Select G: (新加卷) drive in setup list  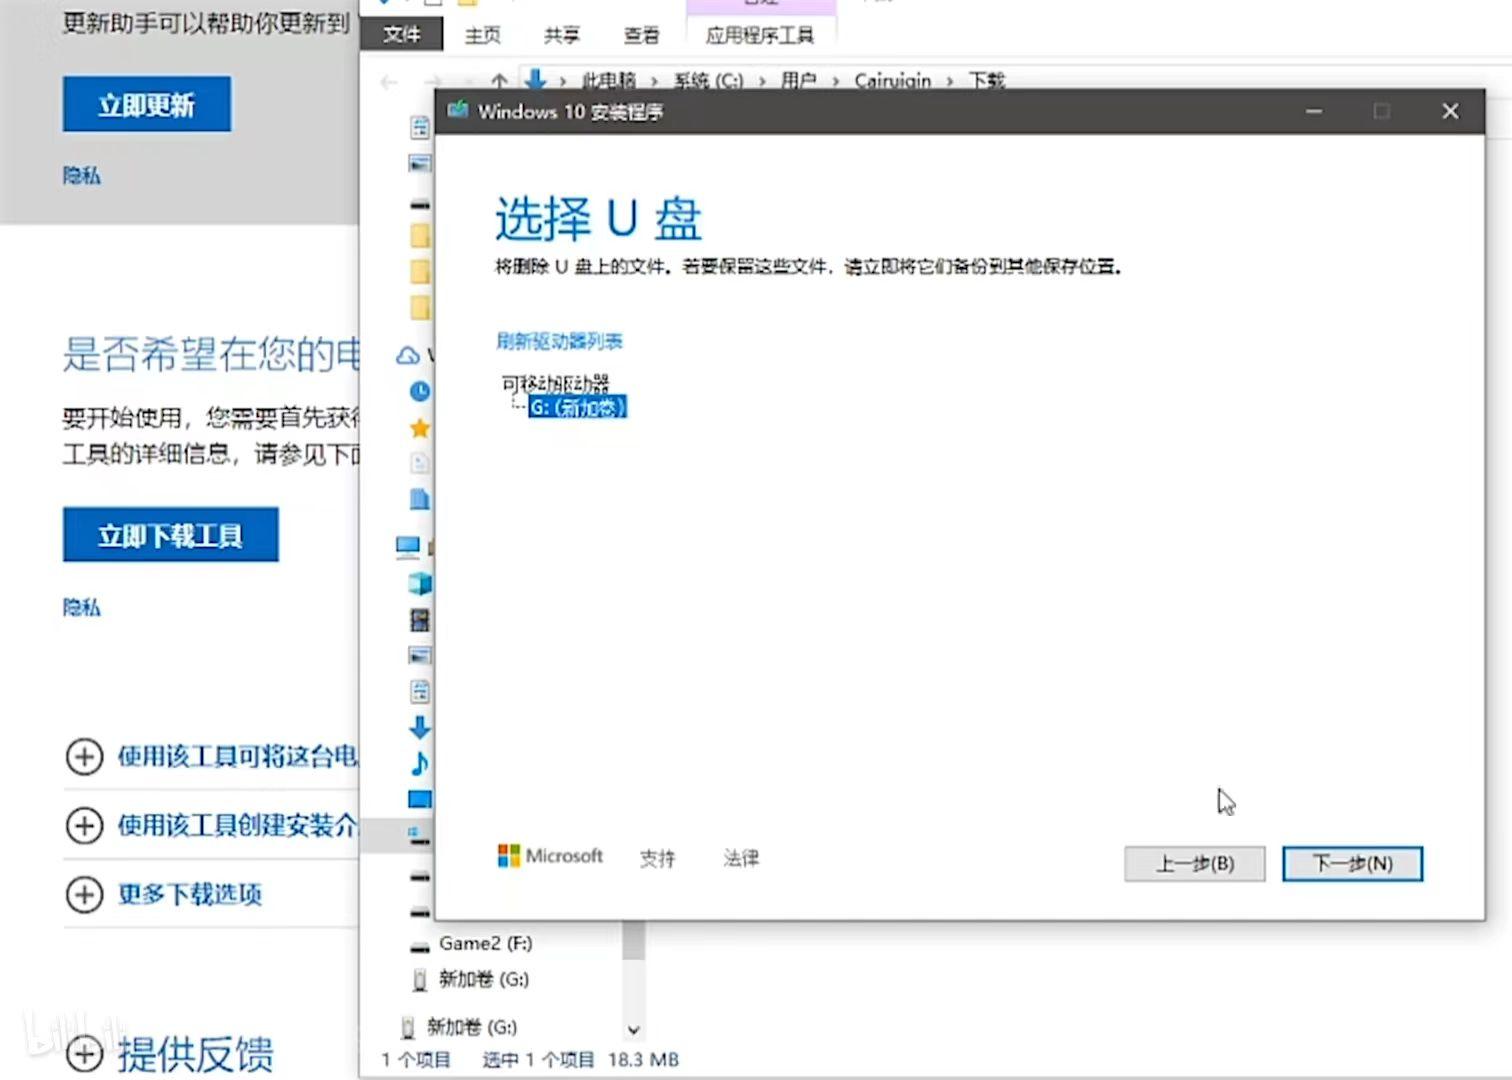tap(577, 407)
